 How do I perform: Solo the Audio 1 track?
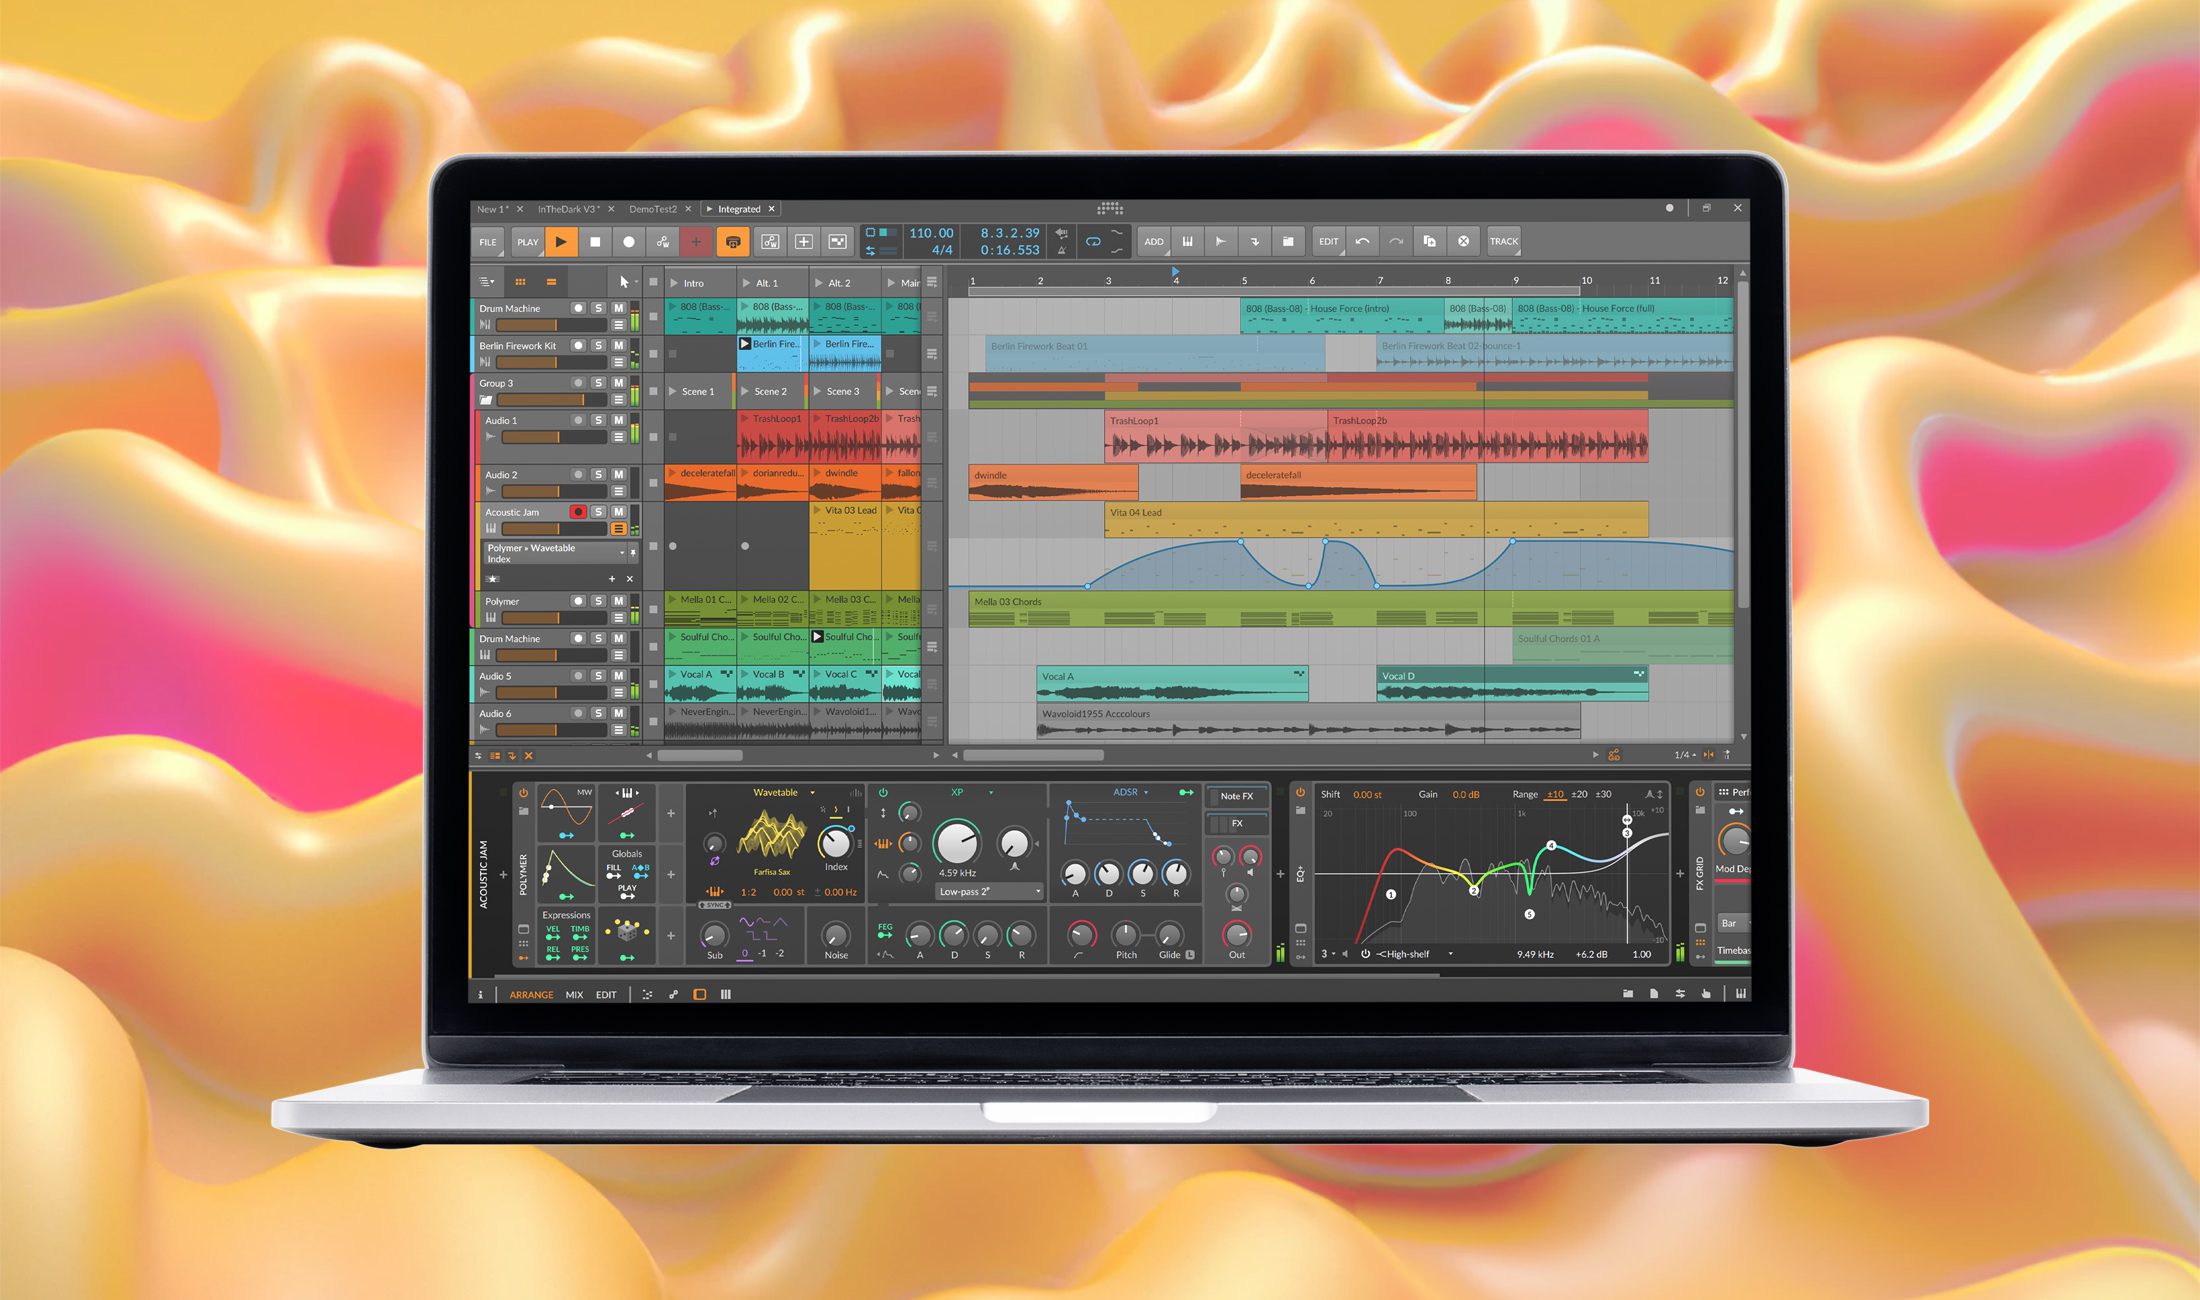coord(598,420)
